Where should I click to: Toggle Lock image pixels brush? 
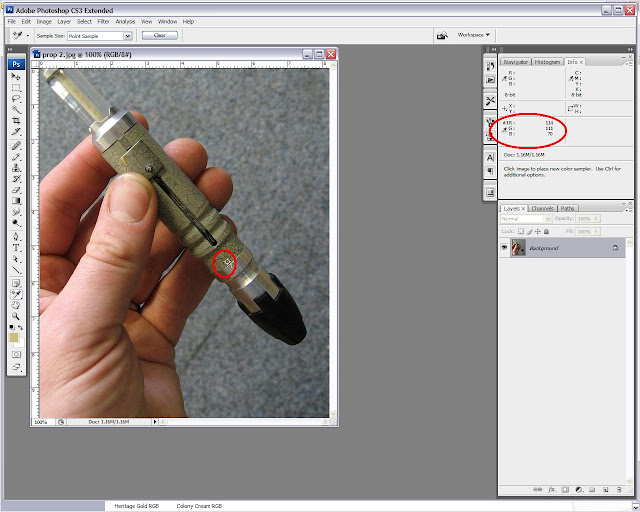click(529, 232)
